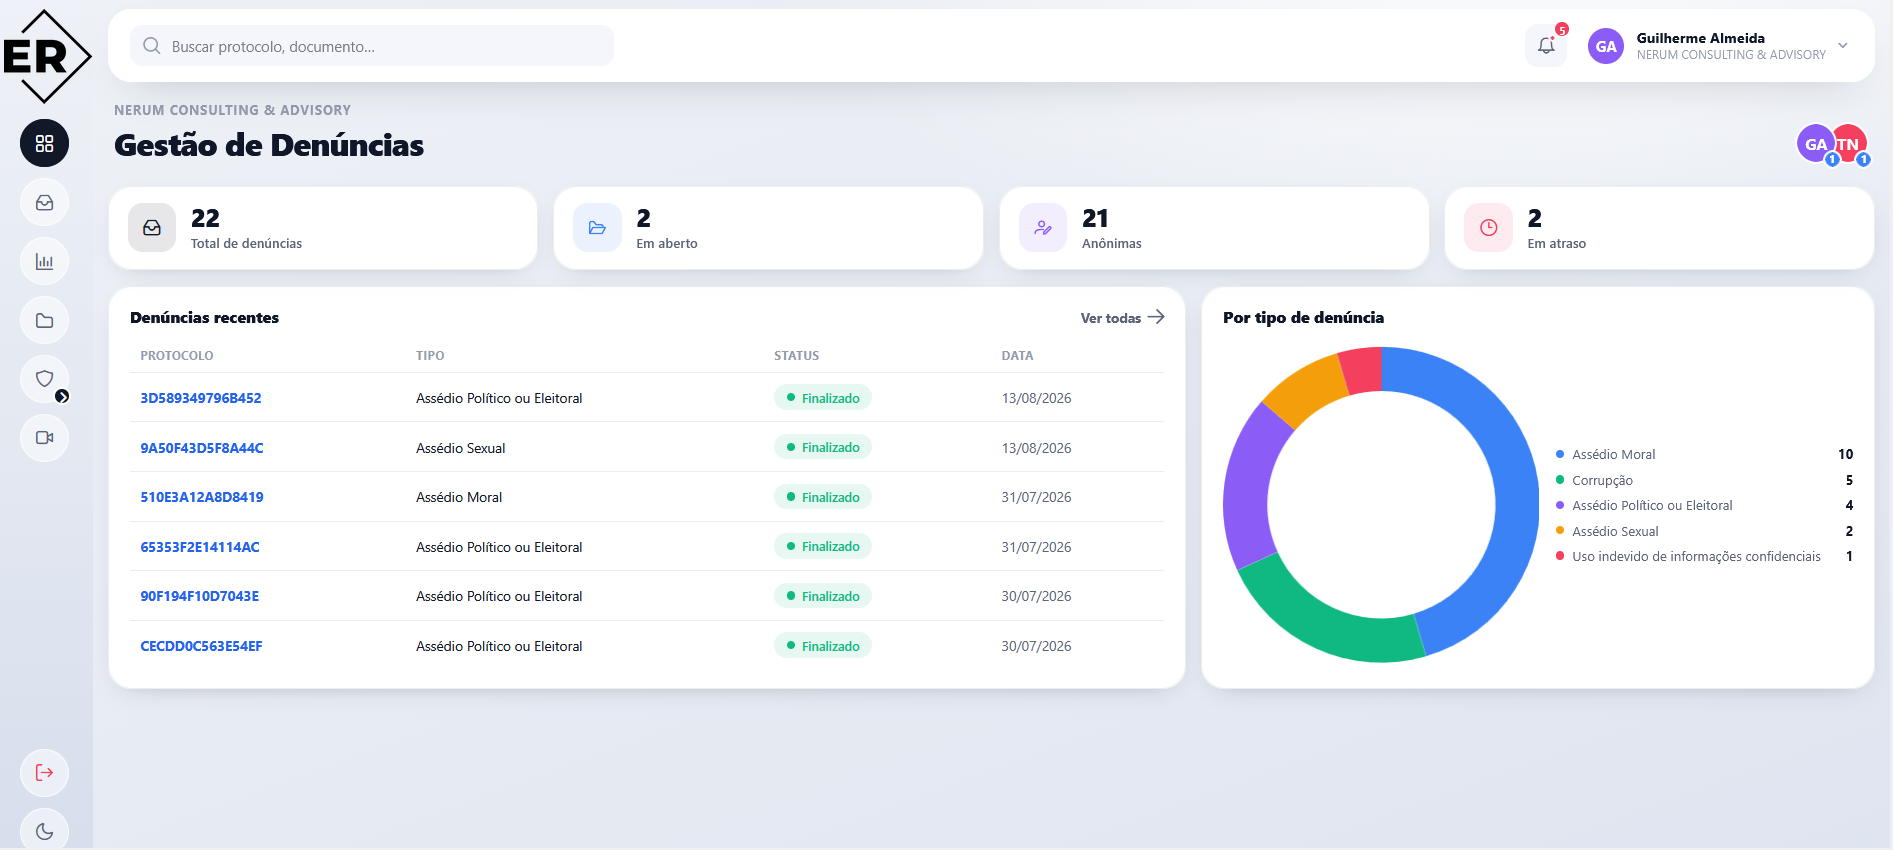Click the Assédio Sexual type cell in table
The height and width of the screenshot is (850, 1893).
pyautogui.click(x=461, y=448)
